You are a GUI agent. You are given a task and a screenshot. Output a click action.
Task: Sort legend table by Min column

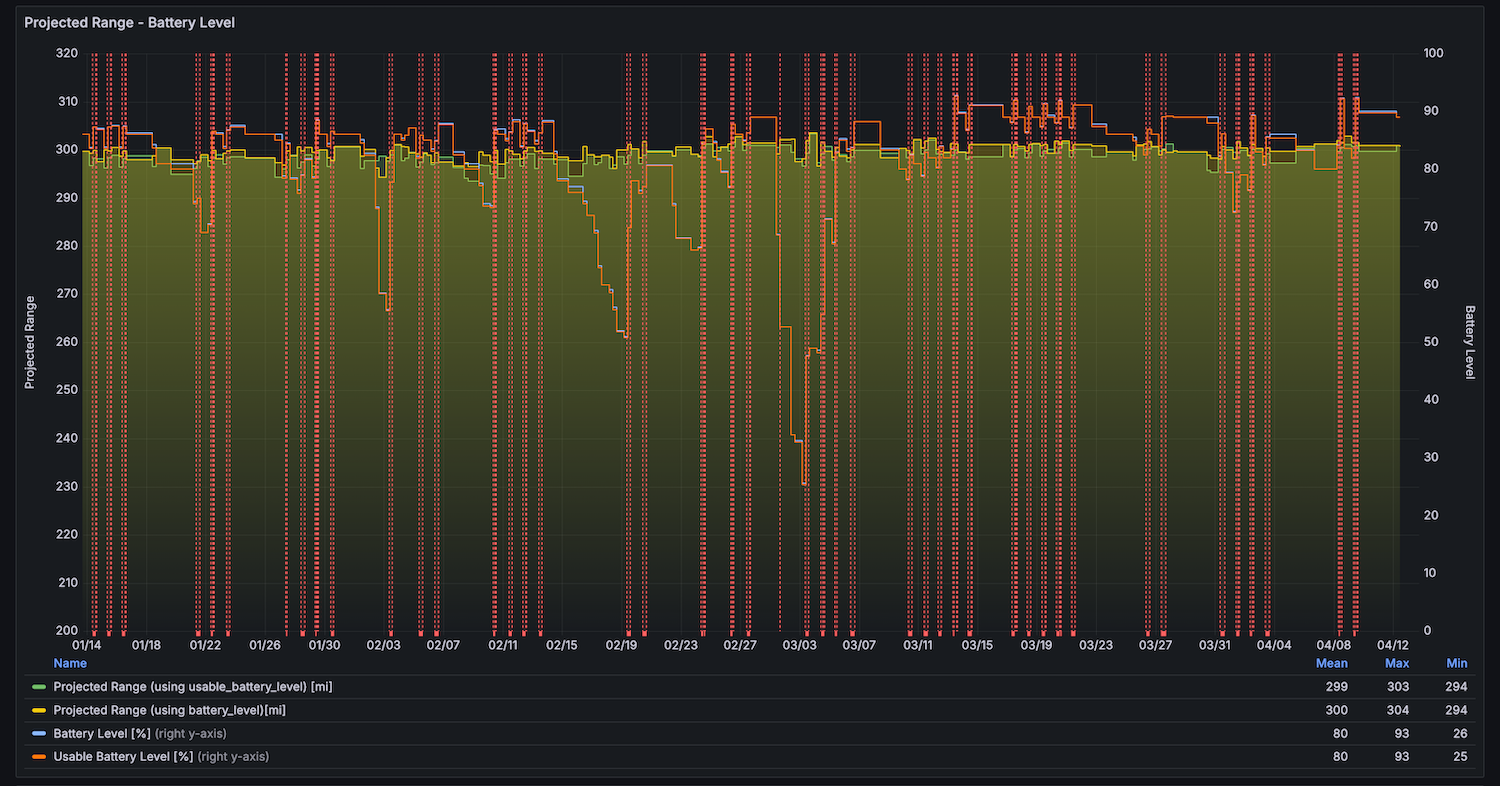click(1456, 663)
